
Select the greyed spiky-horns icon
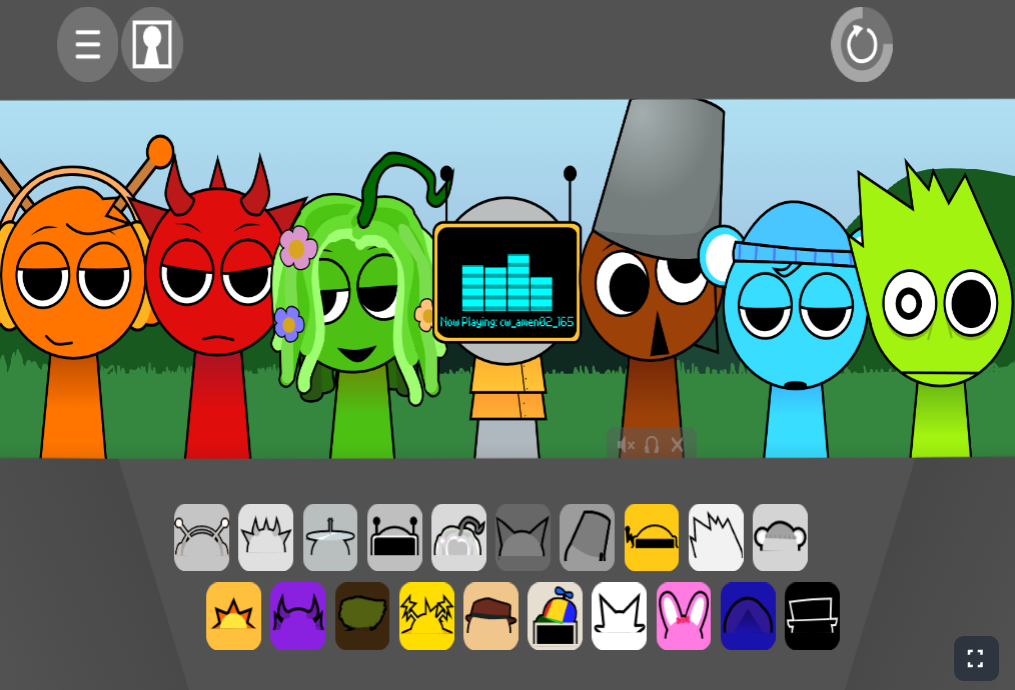(x=265, y=537)
